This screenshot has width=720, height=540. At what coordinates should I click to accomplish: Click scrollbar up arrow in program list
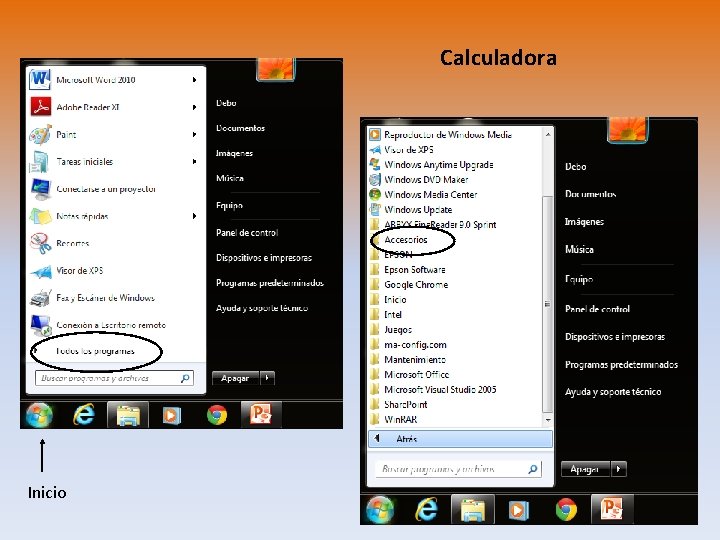tap(547, 135)
